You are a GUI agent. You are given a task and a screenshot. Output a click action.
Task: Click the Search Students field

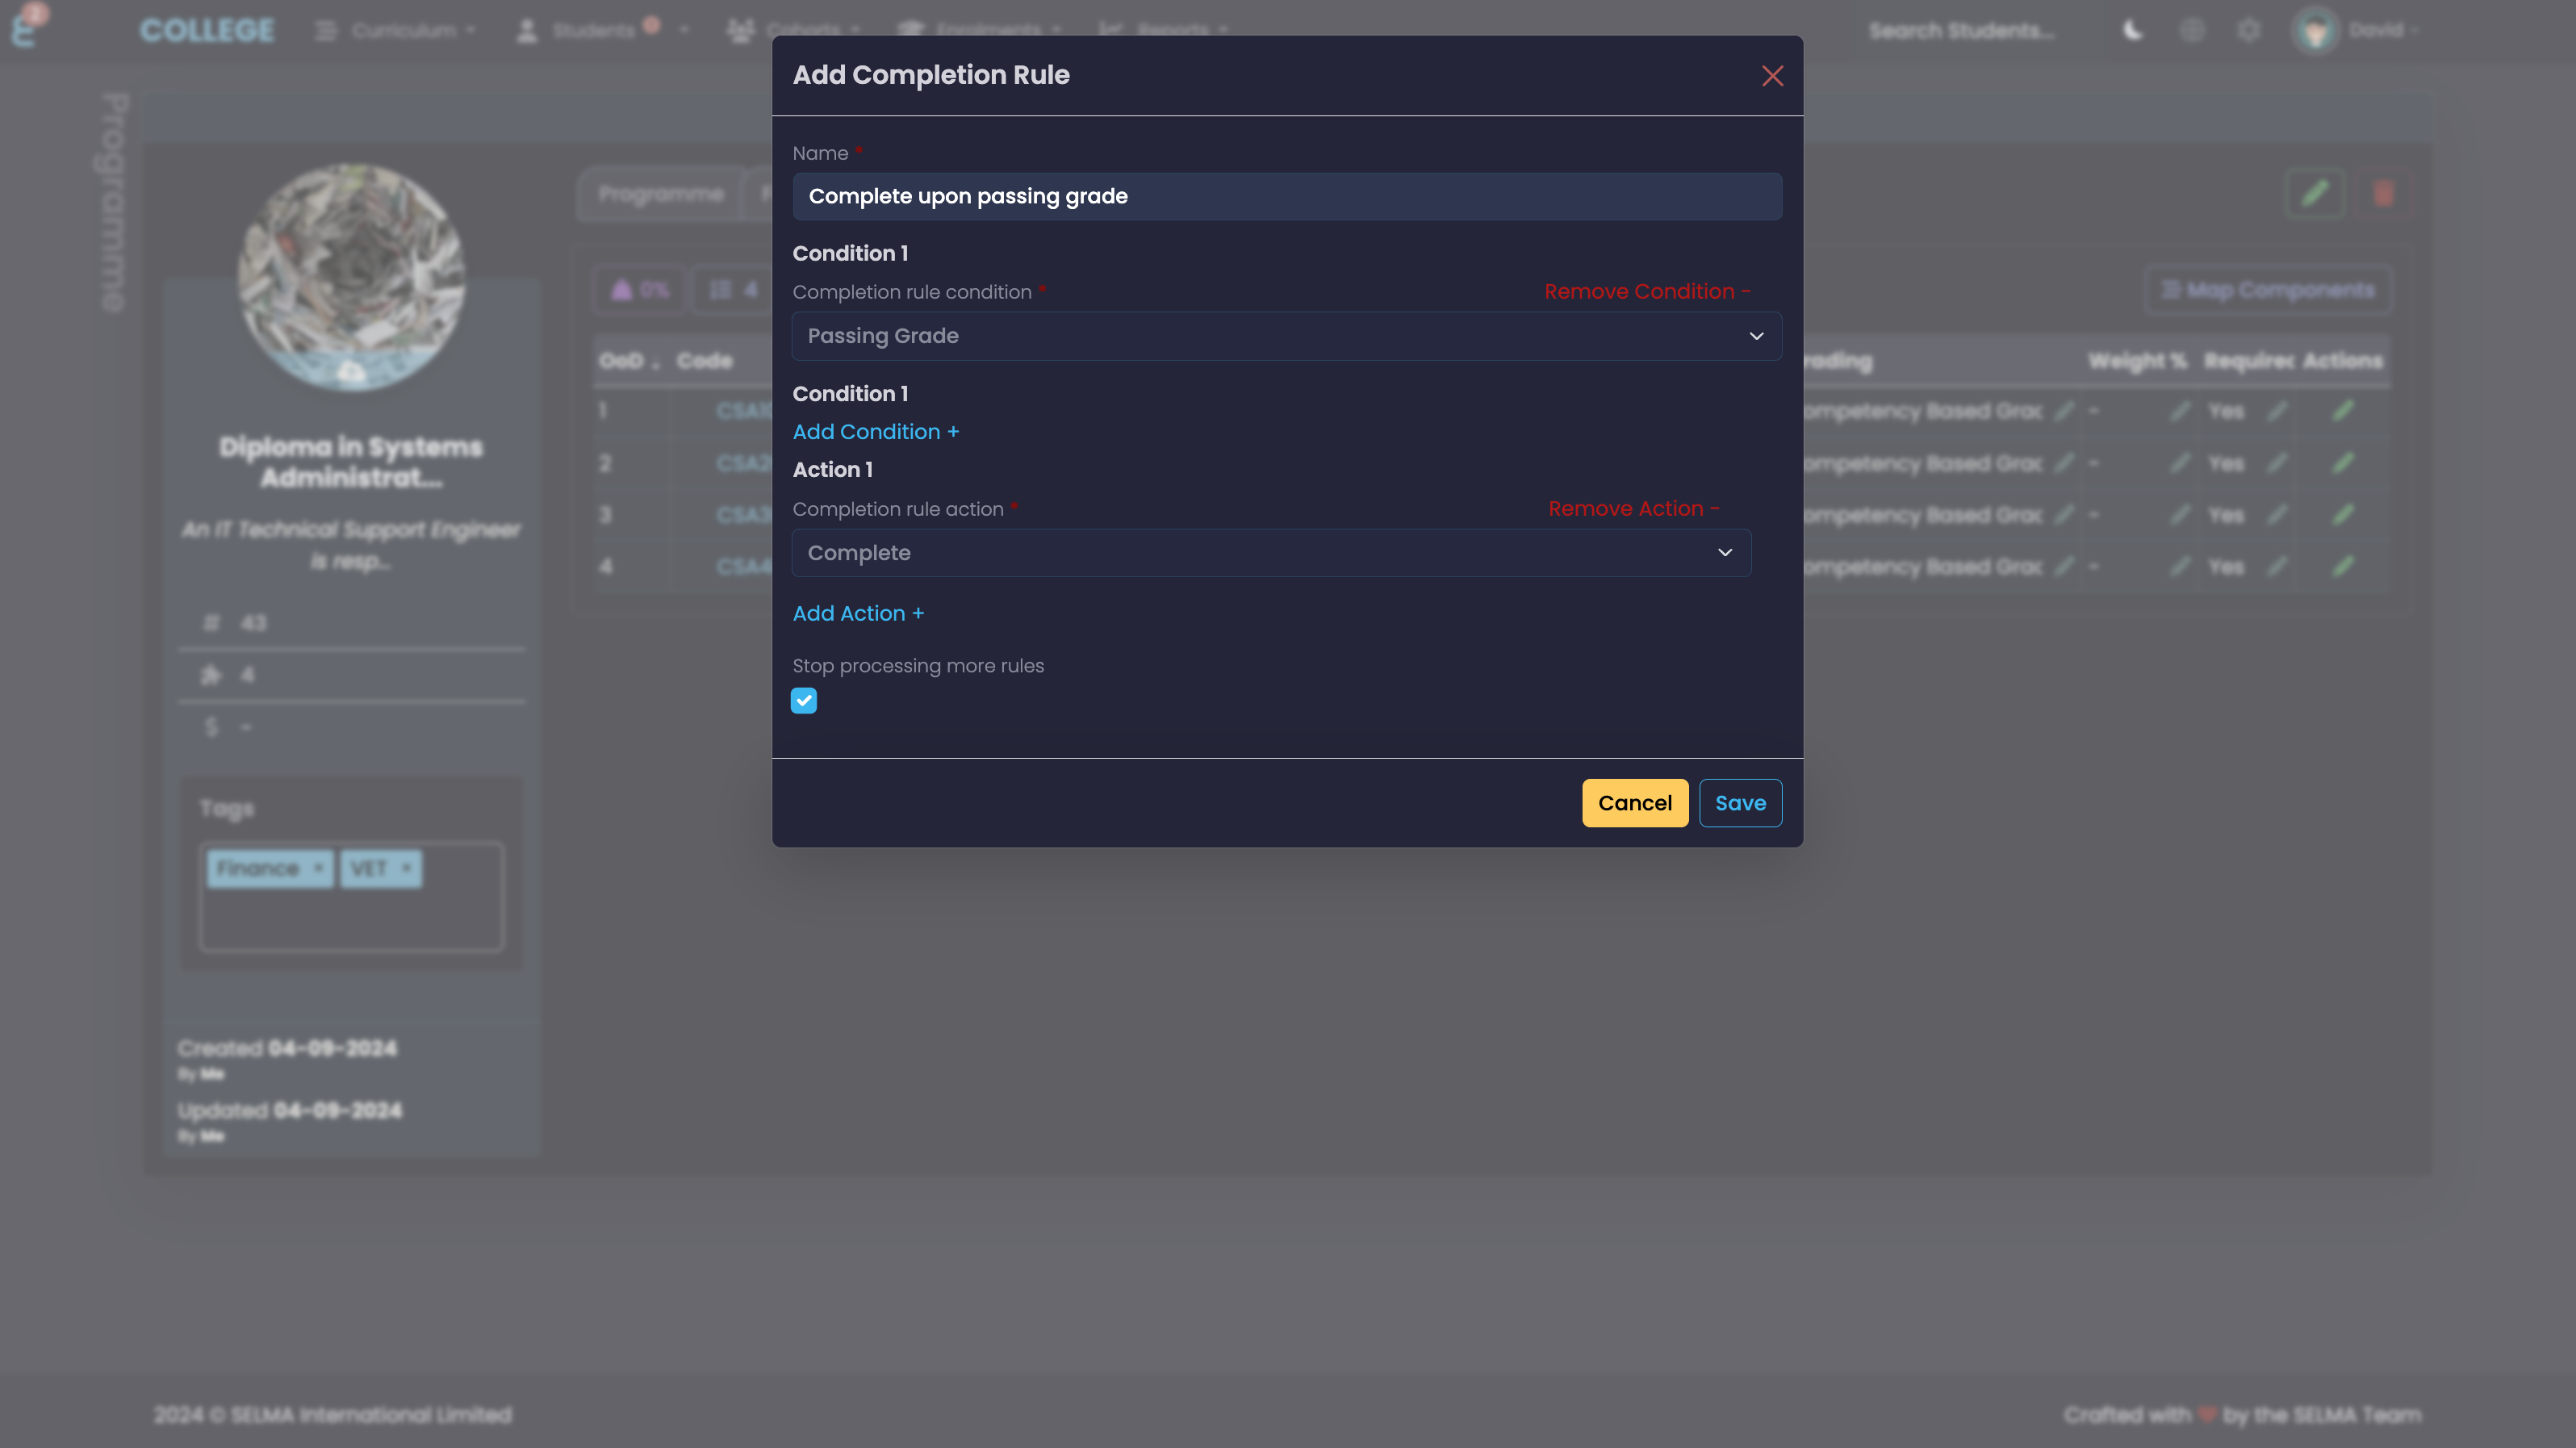tap(1960, 31)
